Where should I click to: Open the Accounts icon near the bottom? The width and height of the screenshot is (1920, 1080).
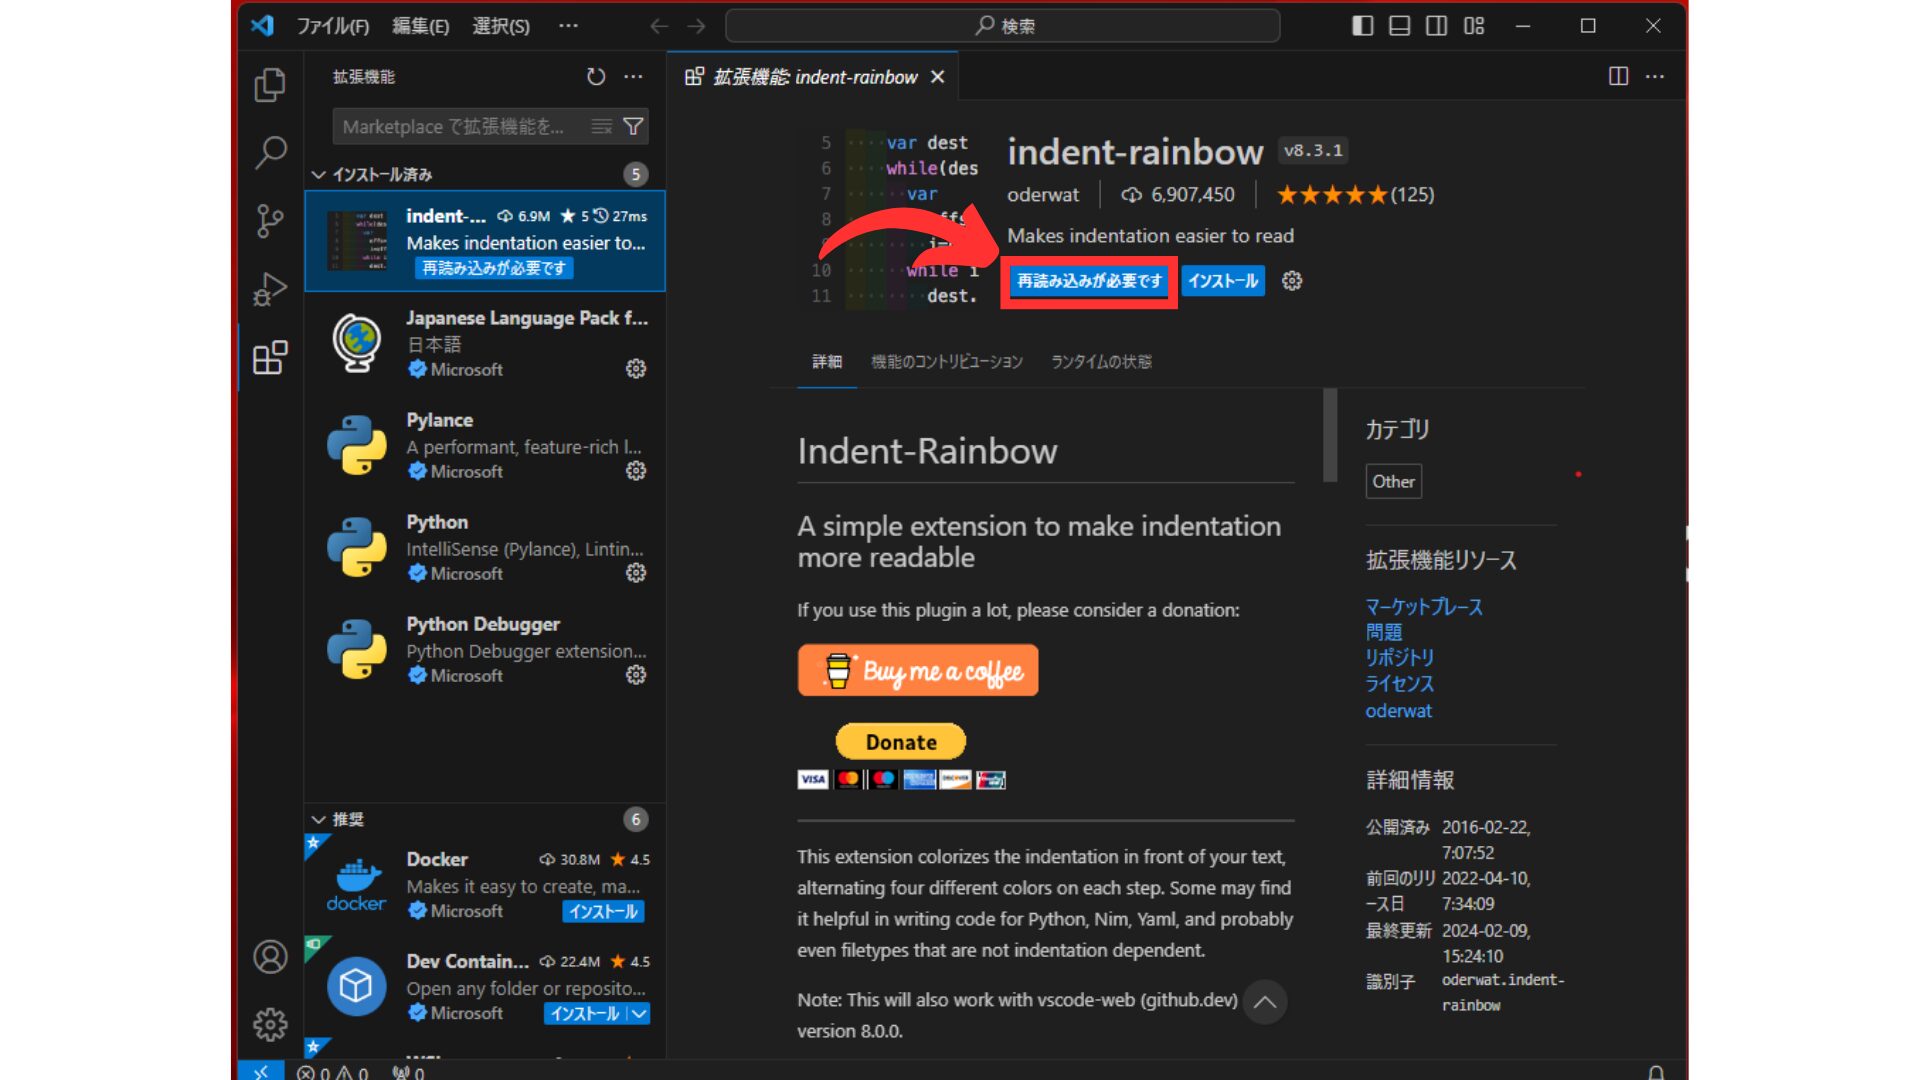point(269,956)
